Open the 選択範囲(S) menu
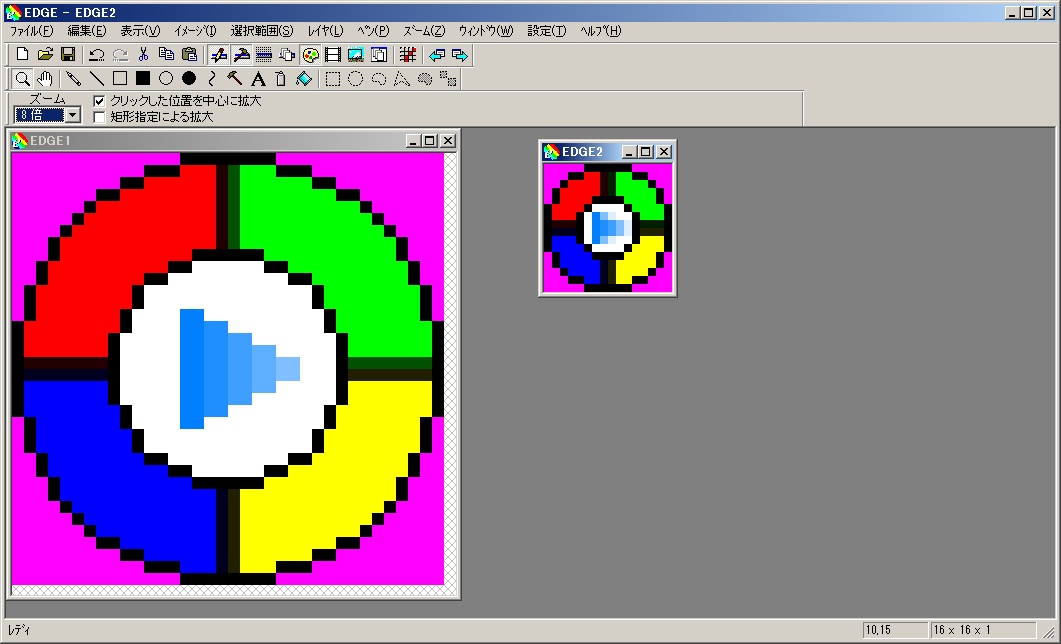This screenshot has height=644, width=1061. tap(262, 31)
